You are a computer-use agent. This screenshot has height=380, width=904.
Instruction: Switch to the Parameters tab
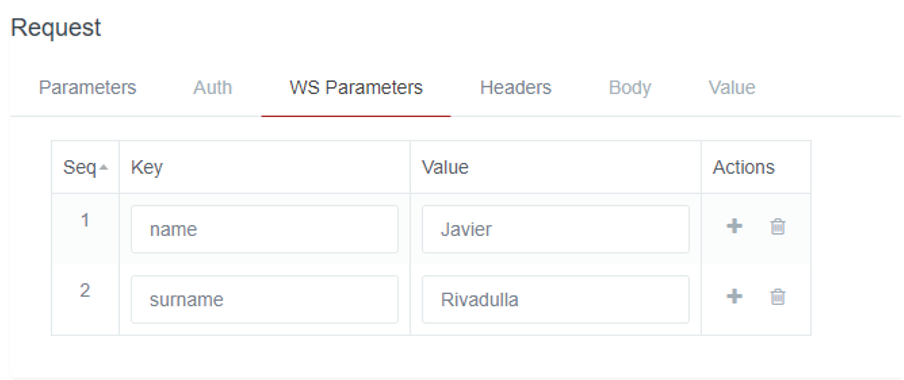[88, 88]
